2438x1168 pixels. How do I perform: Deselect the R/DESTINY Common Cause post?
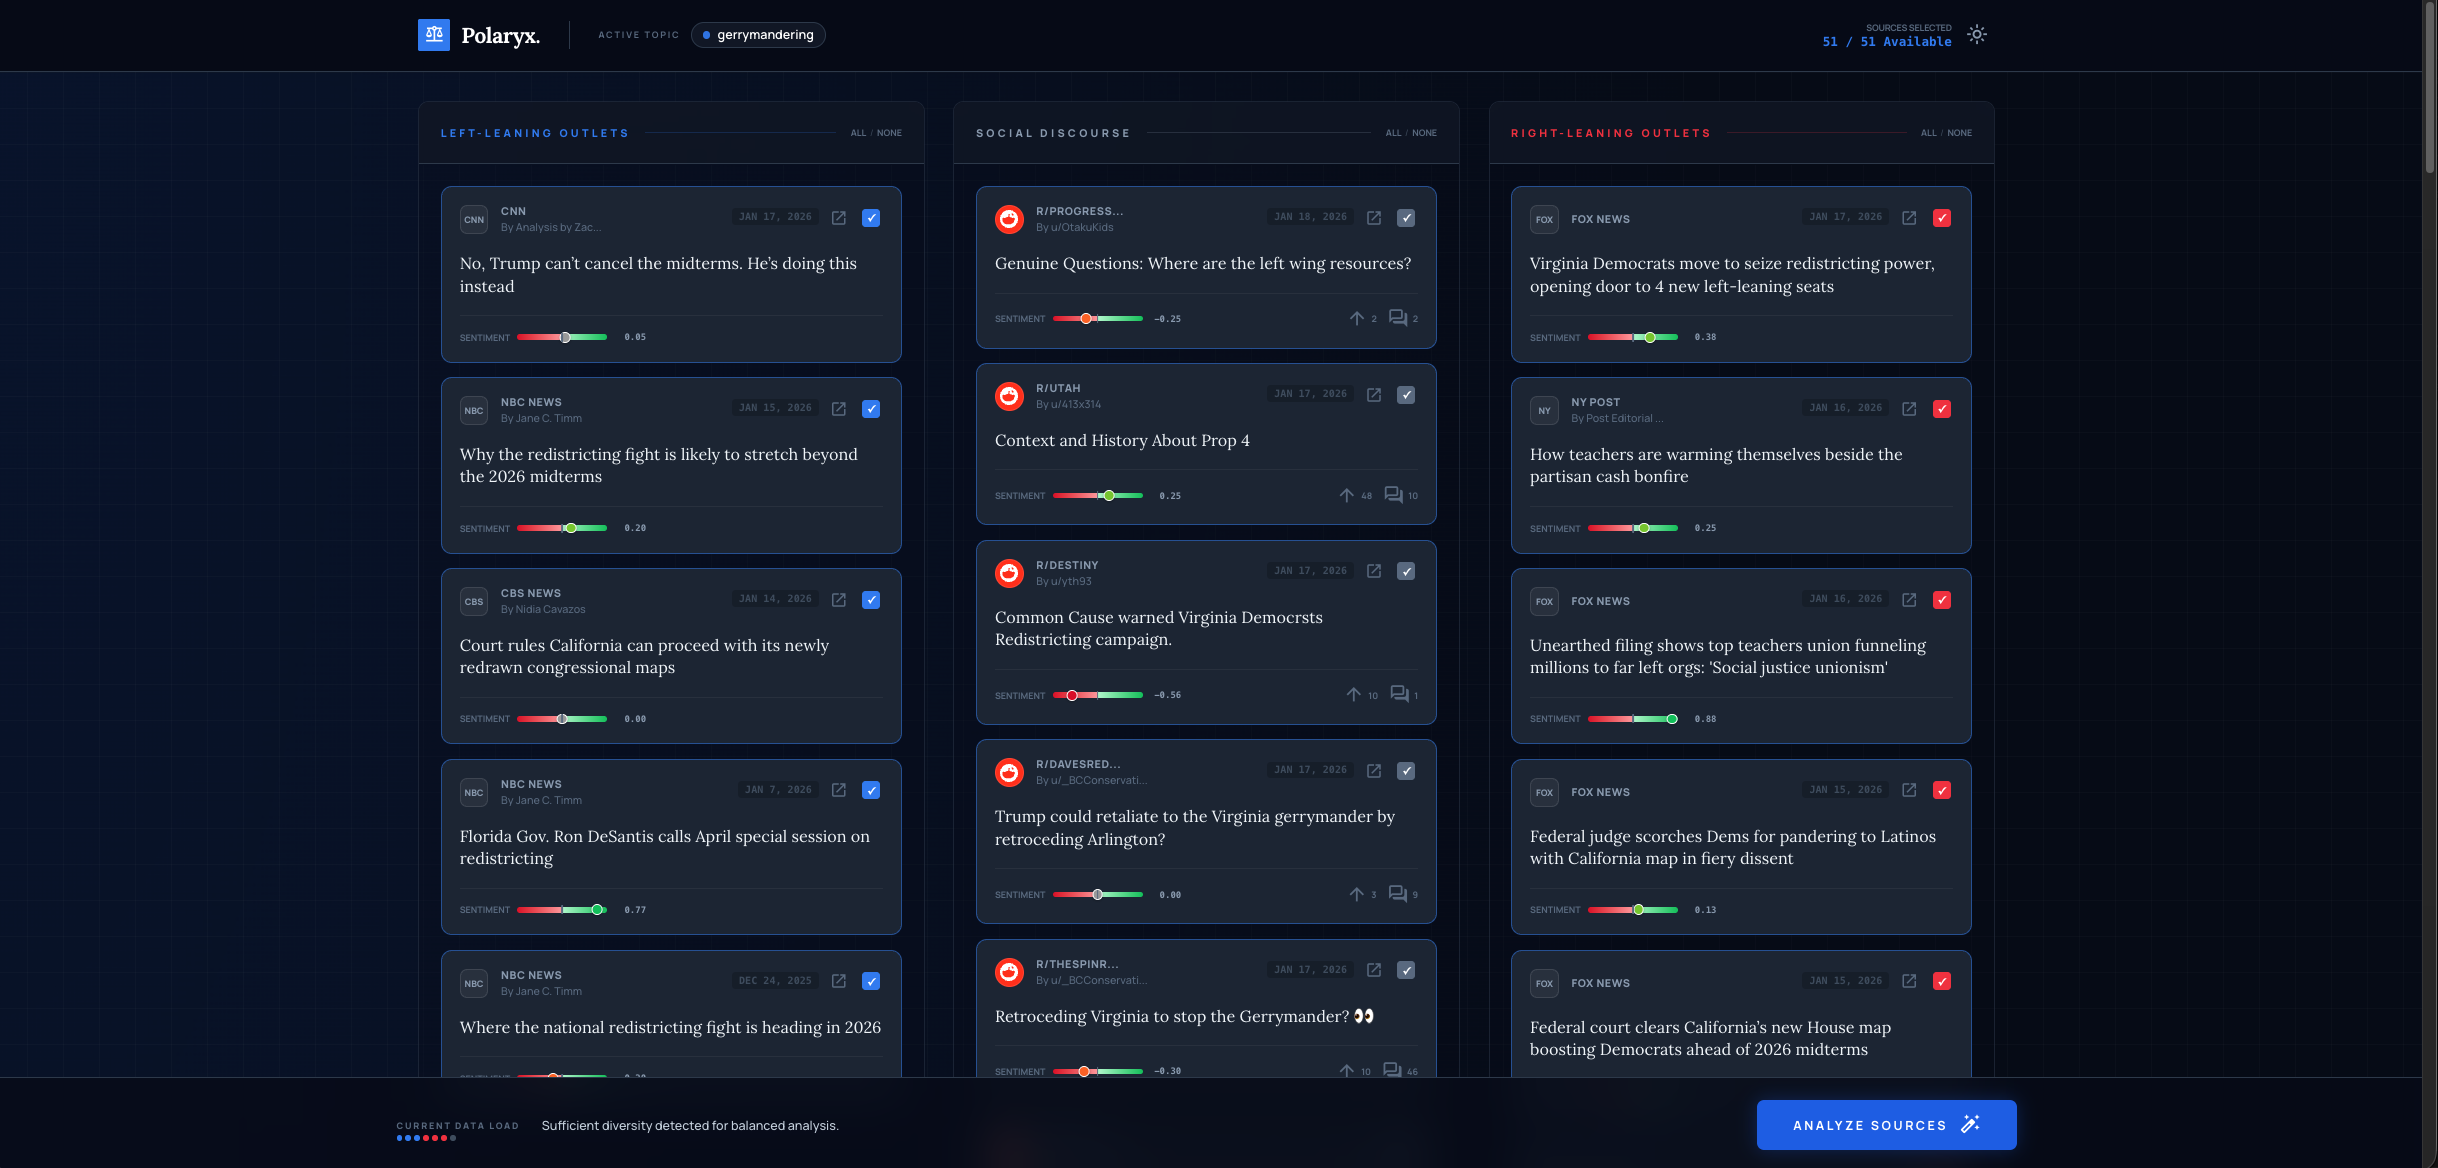coord(1406,572)
